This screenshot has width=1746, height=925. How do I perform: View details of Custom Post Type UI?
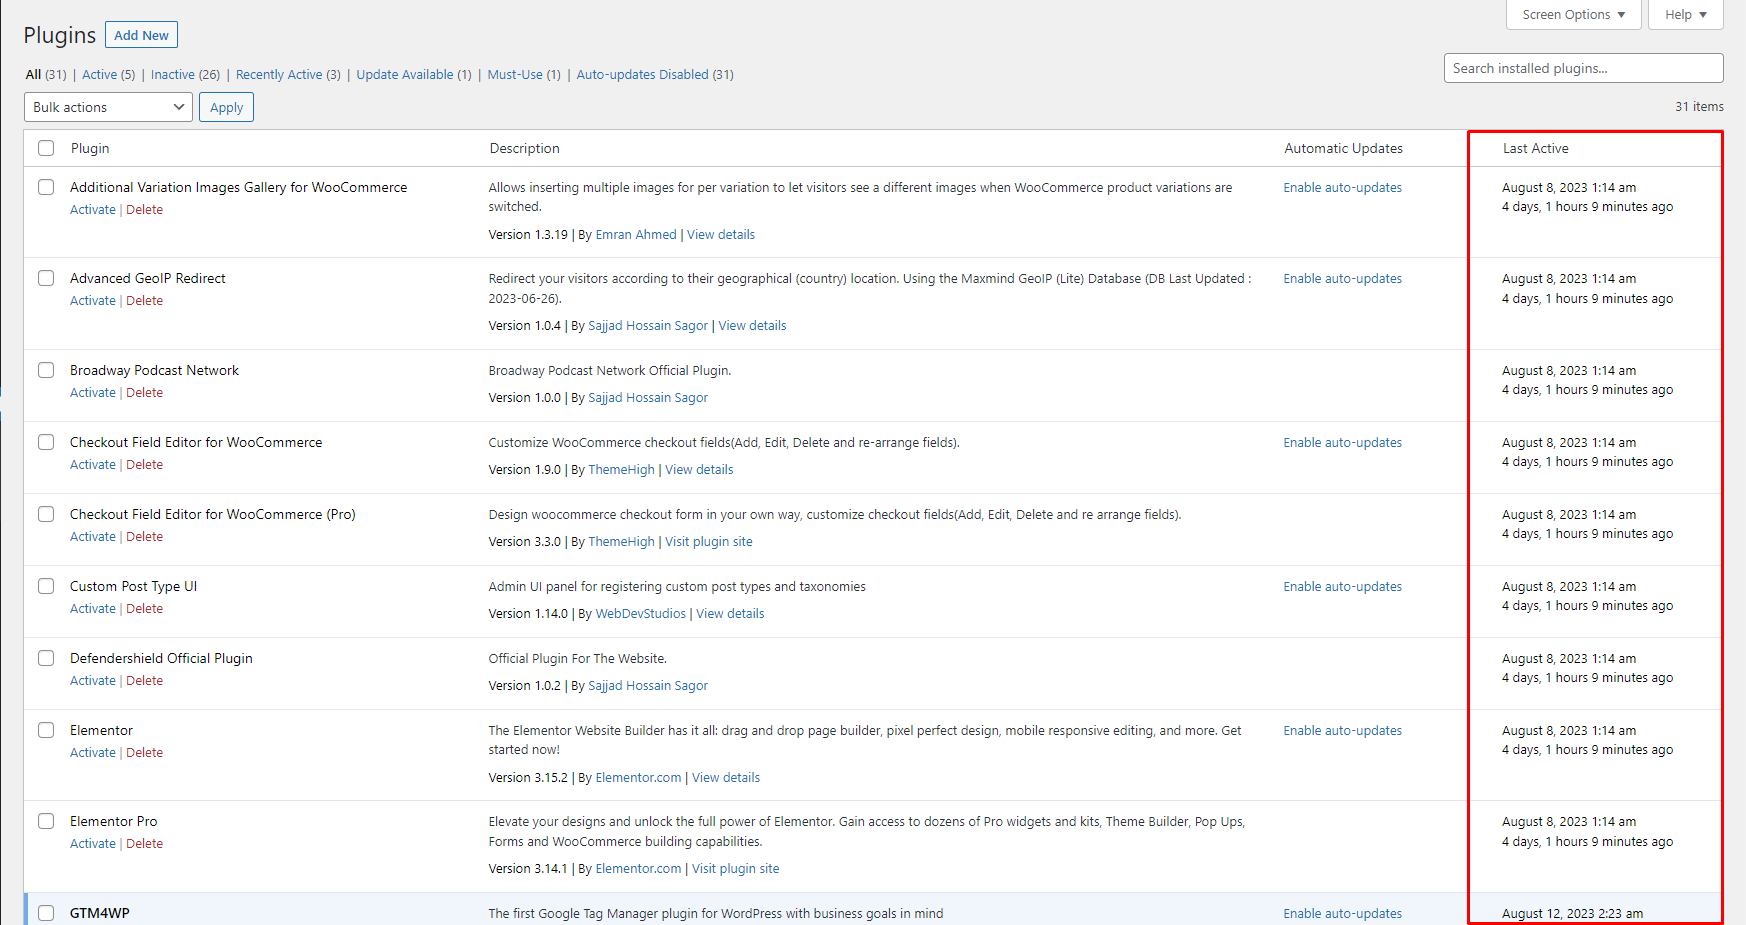pyautogui.click(x=730, y=614)
